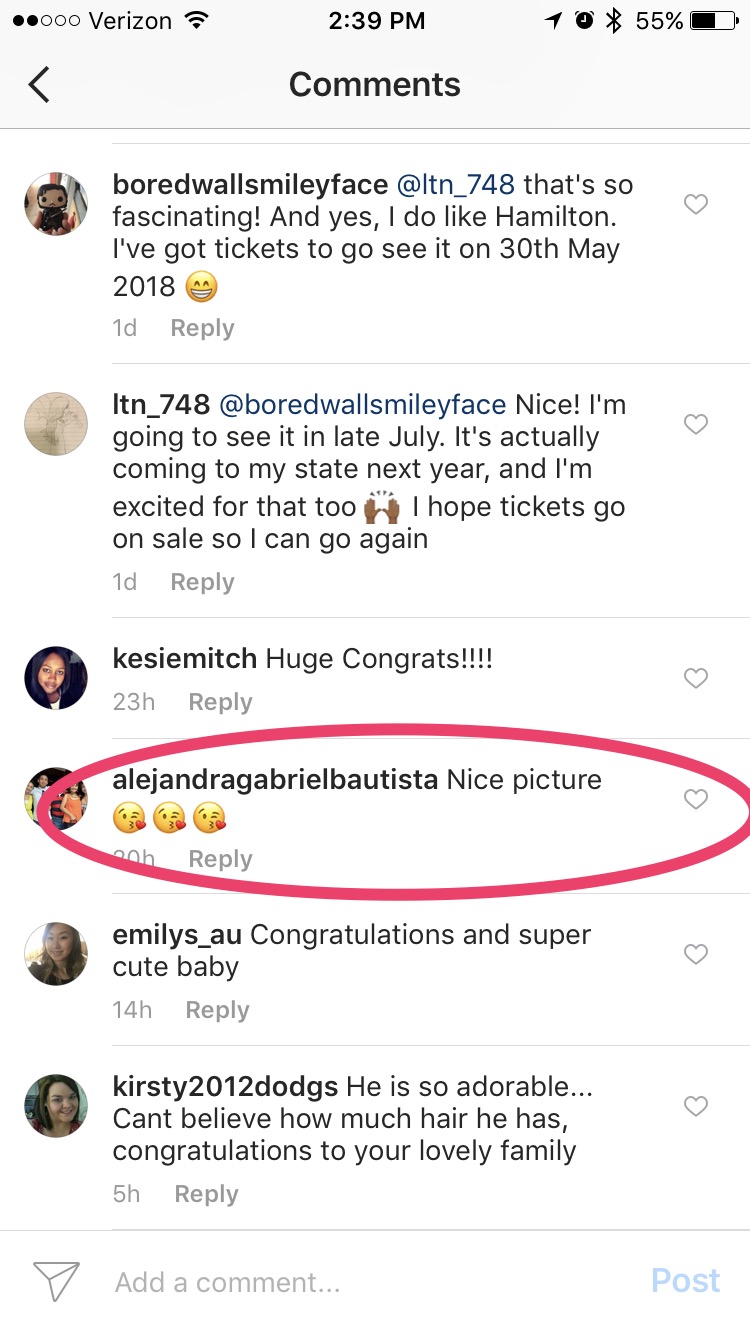View kesiemitch's profile photo
The image size is (750, 1334).
tap(56, 678)
